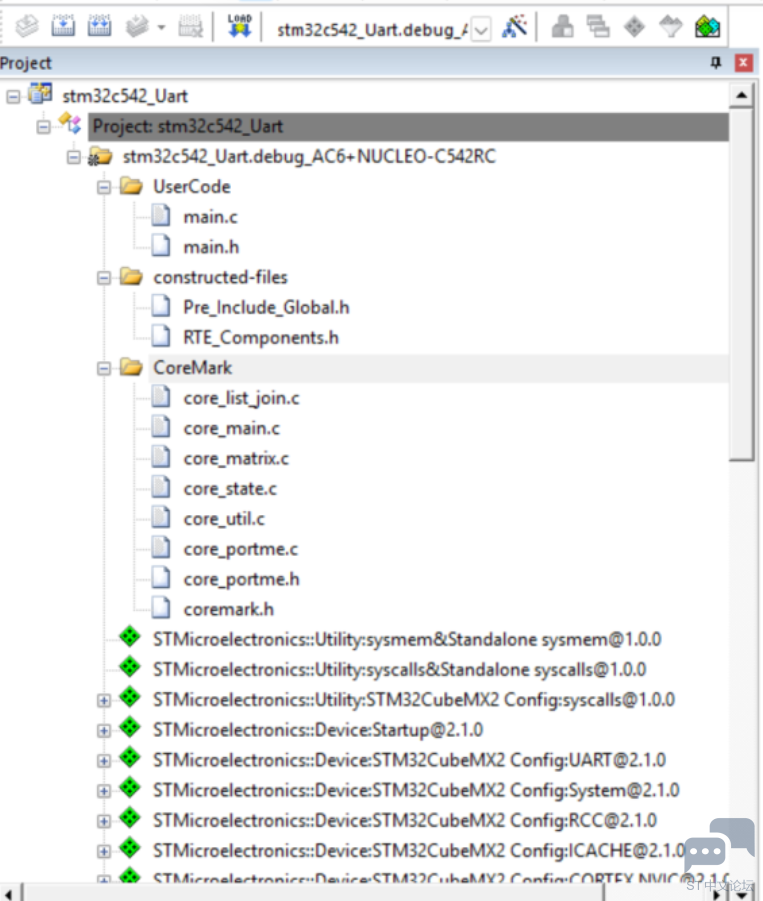Click the File Extensions/Books toolbar icon

coord(562,26)
